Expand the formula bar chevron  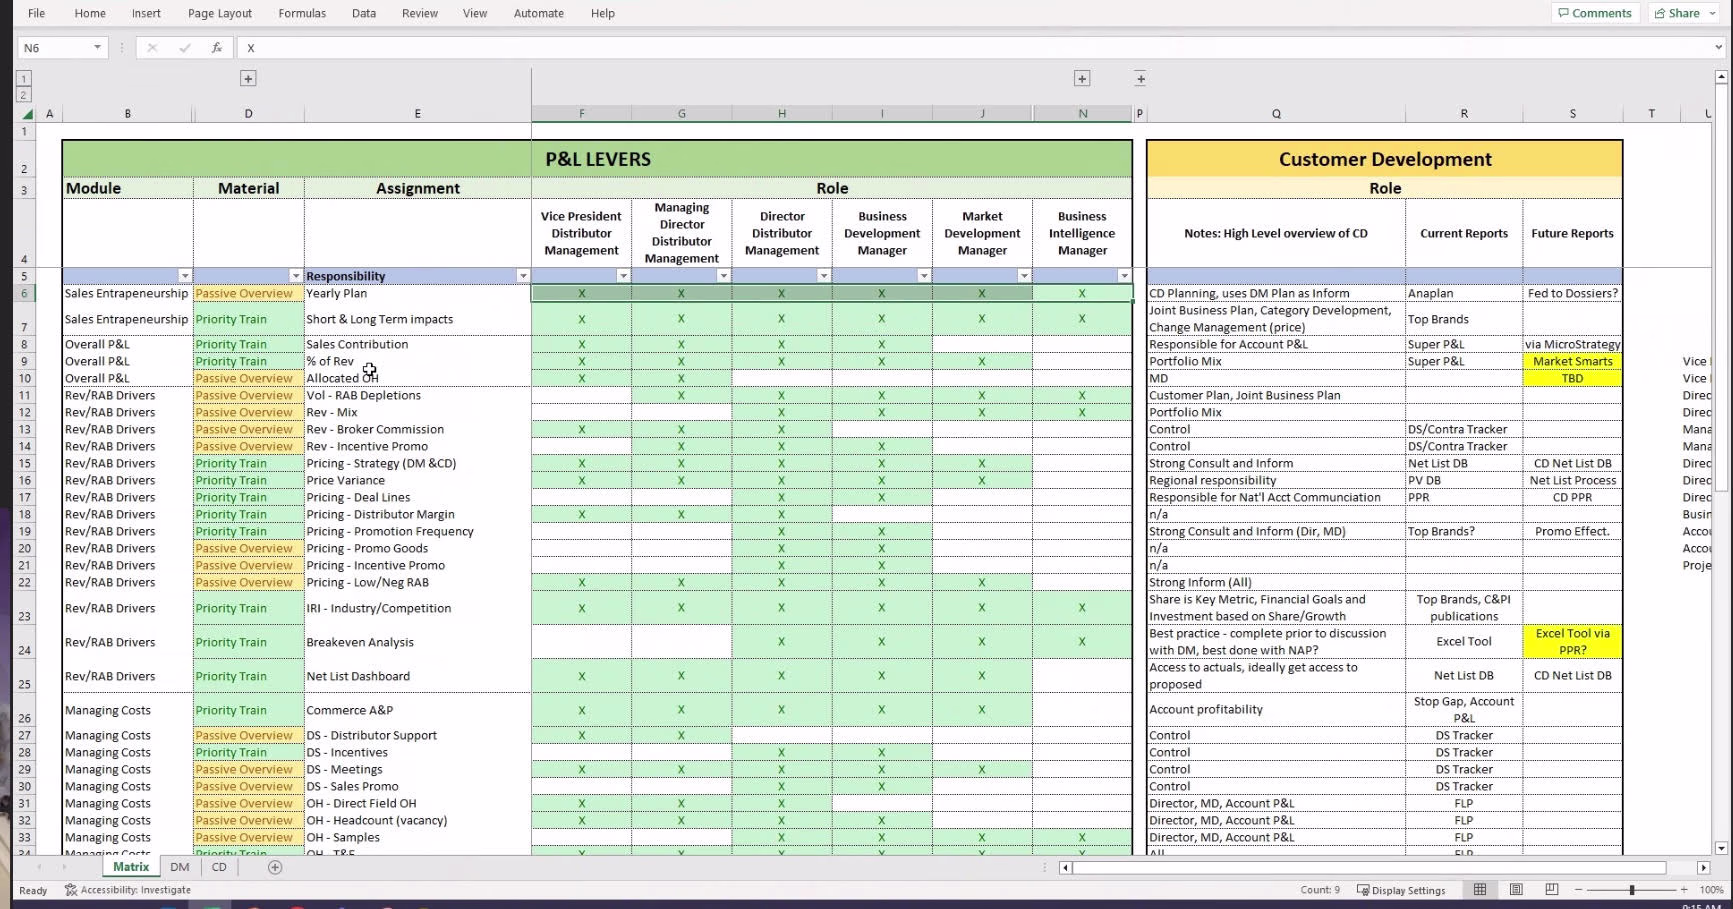[x=1718, y=47]
